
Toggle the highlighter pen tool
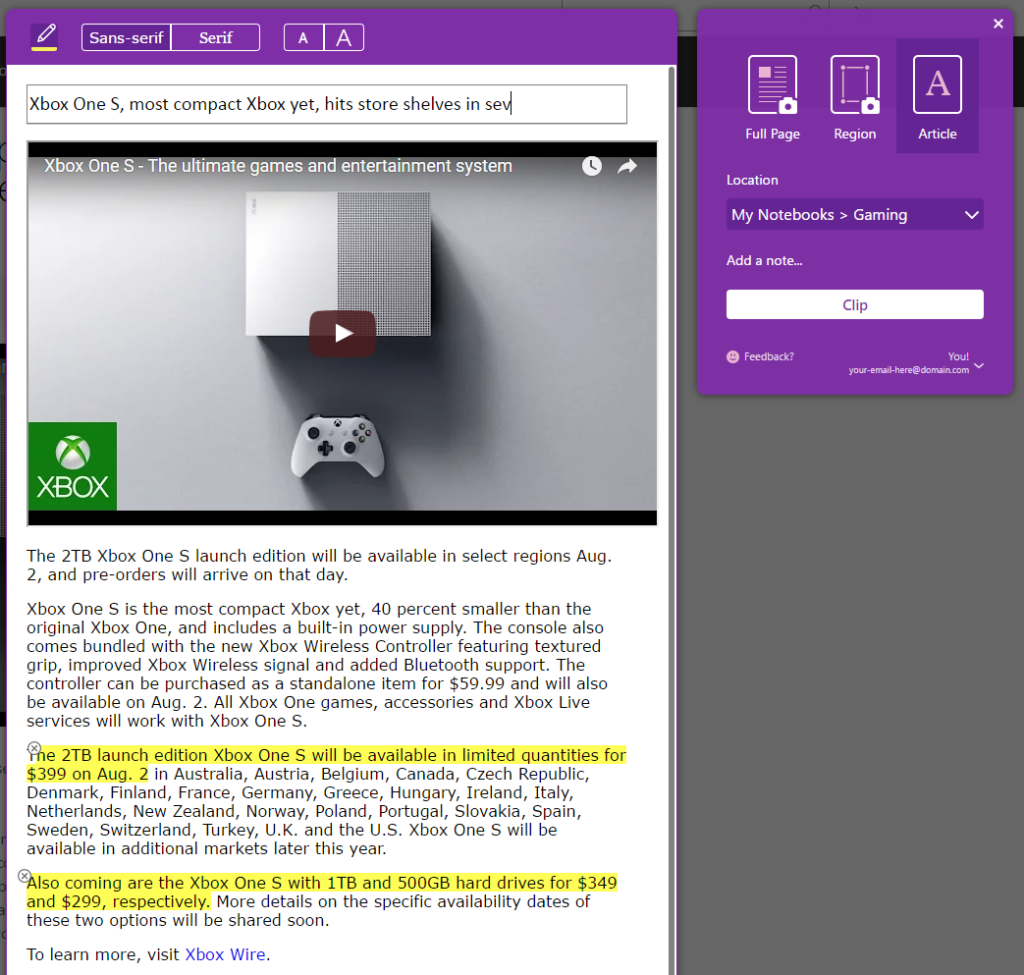pos(44,37)
